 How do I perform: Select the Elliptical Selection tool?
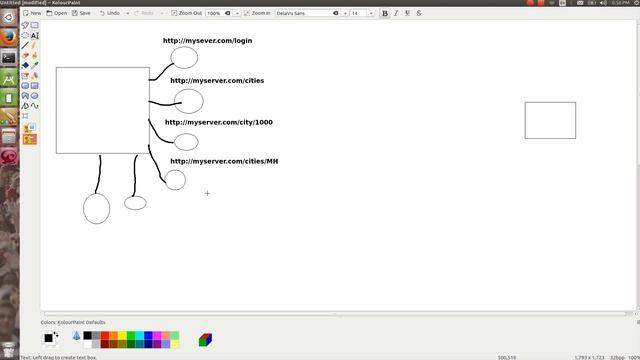point(25,36)
